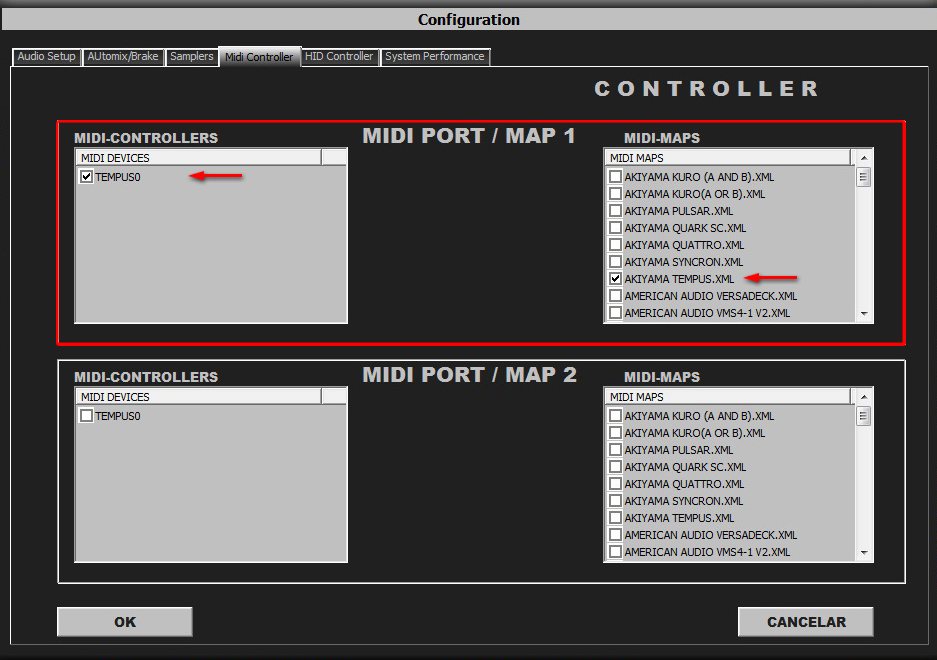Click MIDI MAPS column header in Map 2
Image resolution: width=937 pixels, height=660 pixels.
[727, 397]
